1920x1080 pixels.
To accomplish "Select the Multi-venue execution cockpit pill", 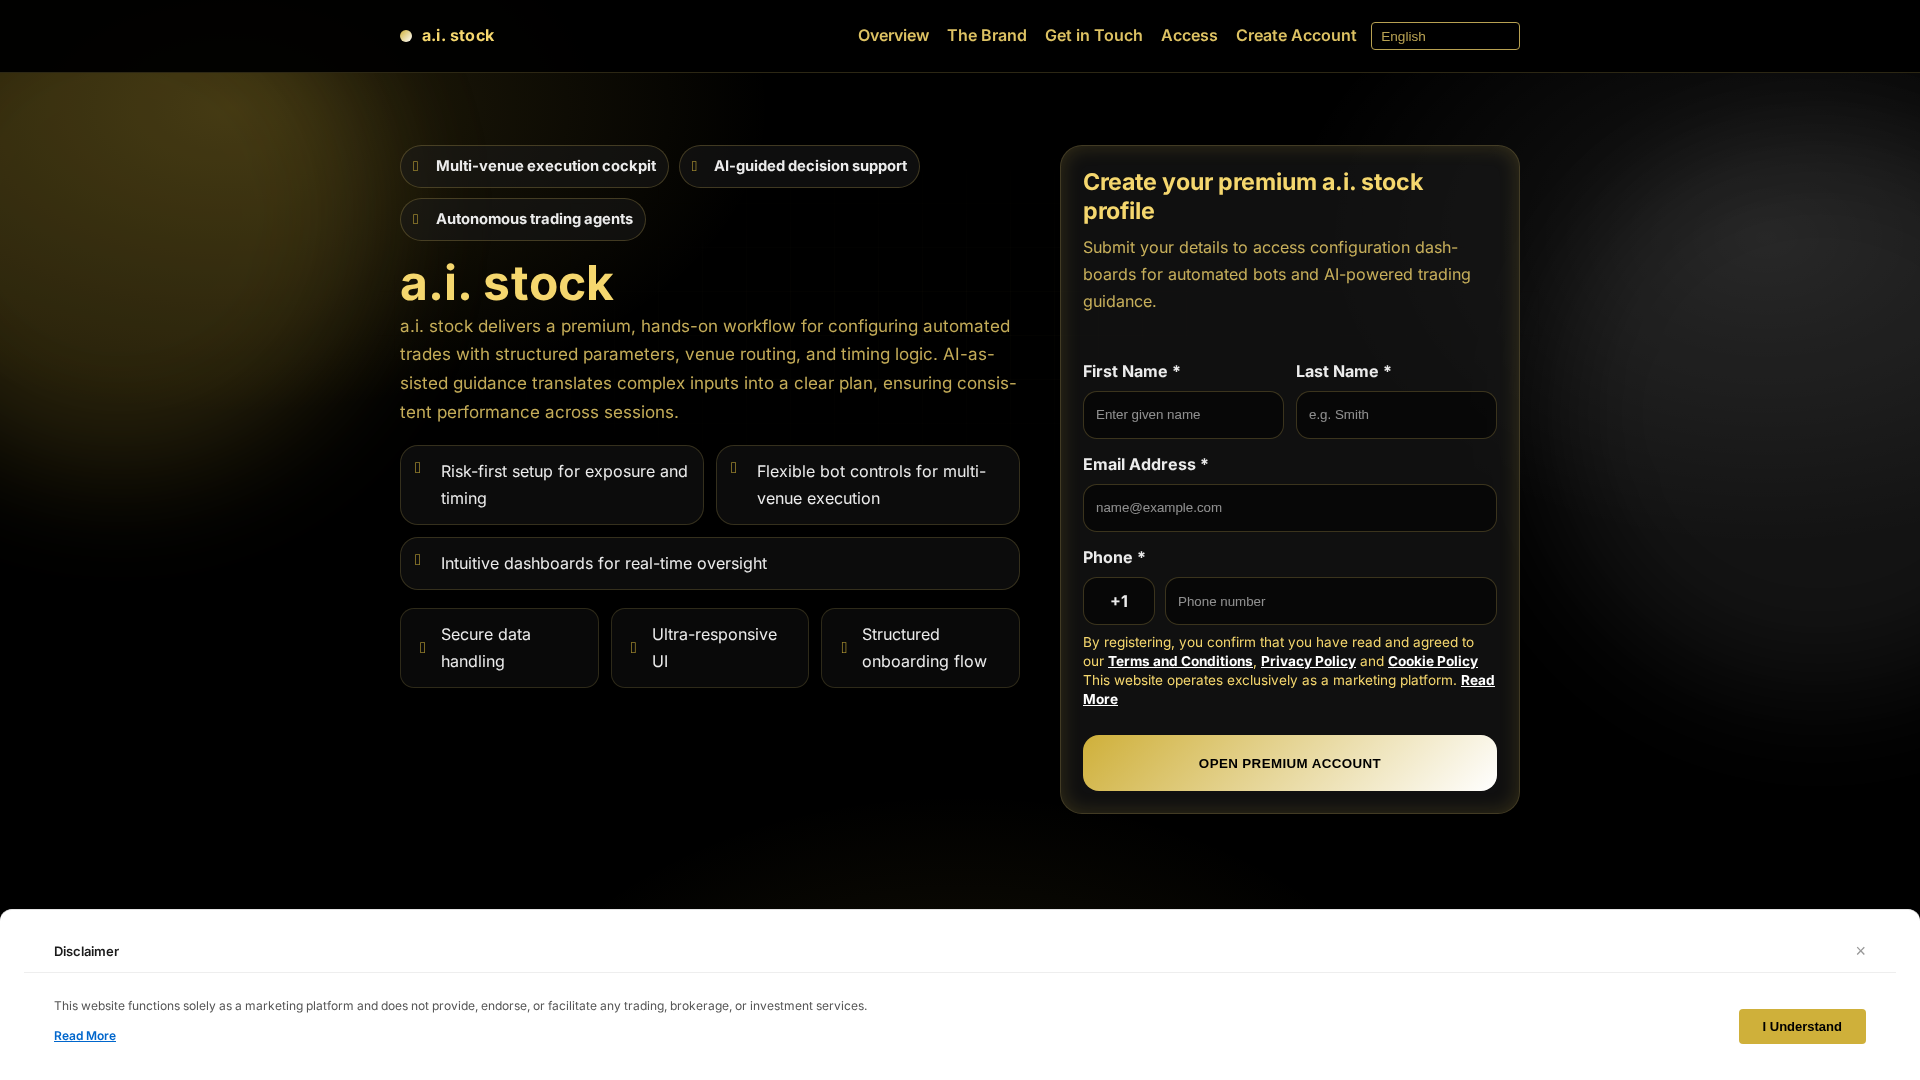I will [x=534, y=166].
